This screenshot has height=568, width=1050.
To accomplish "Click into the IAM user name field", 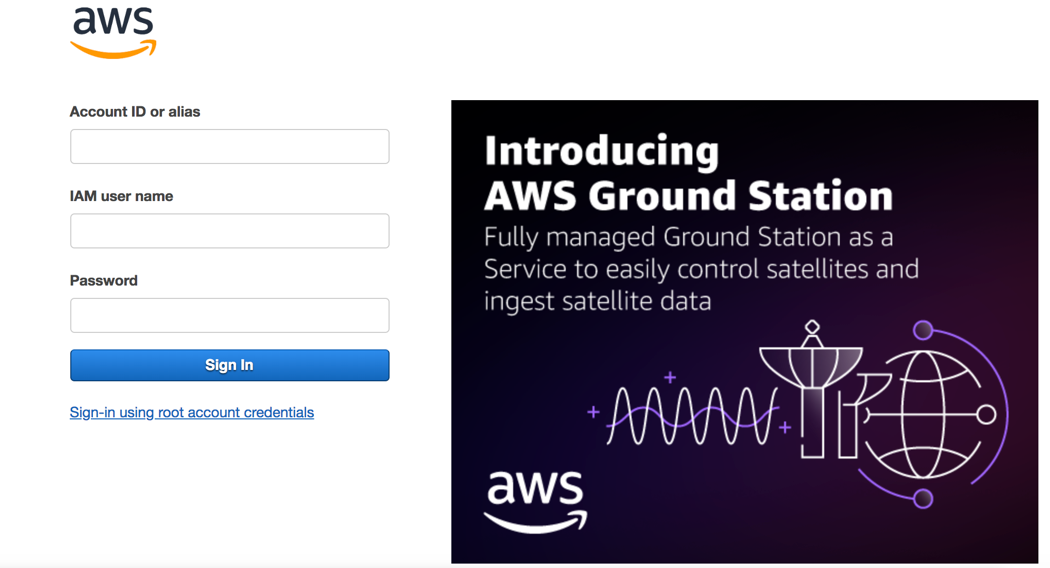I will (229, 231).
